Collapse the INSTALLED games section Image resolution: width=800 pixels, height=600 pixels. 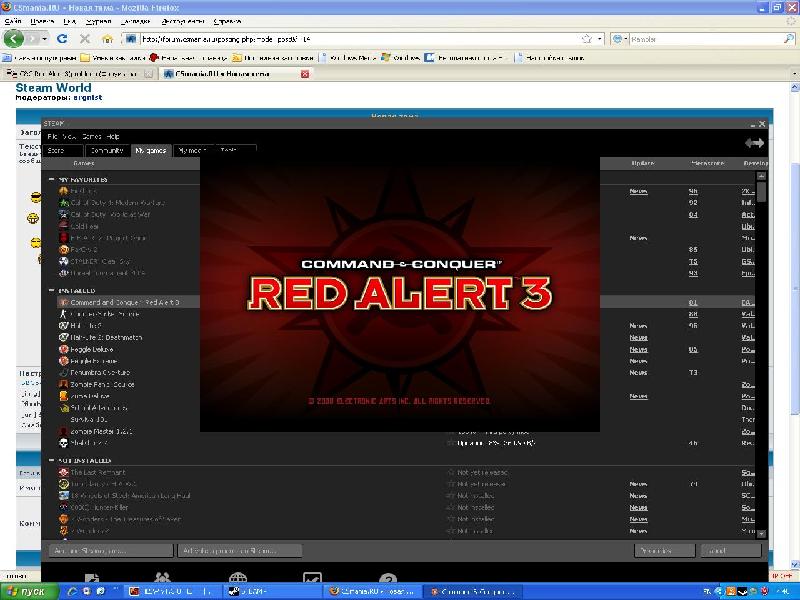click(52, 291)
